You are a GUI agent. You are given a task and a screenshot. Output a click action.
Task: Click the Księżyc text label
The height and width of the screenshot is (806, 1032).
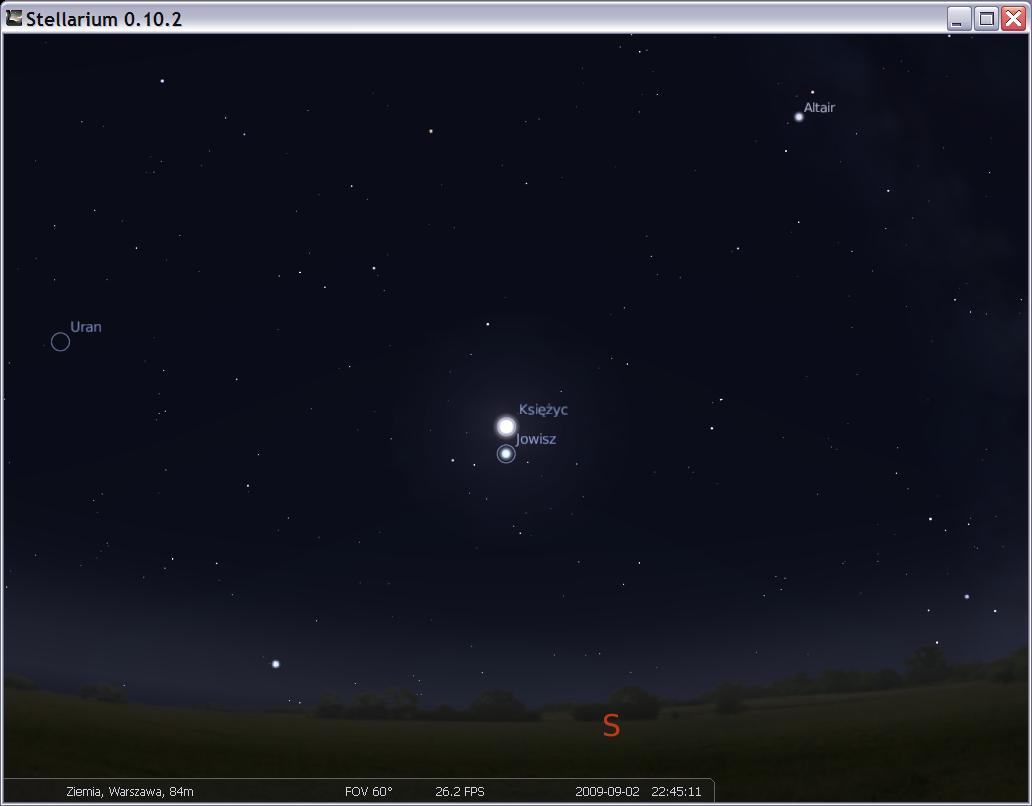pyautogui.click(x=543, y=410)
